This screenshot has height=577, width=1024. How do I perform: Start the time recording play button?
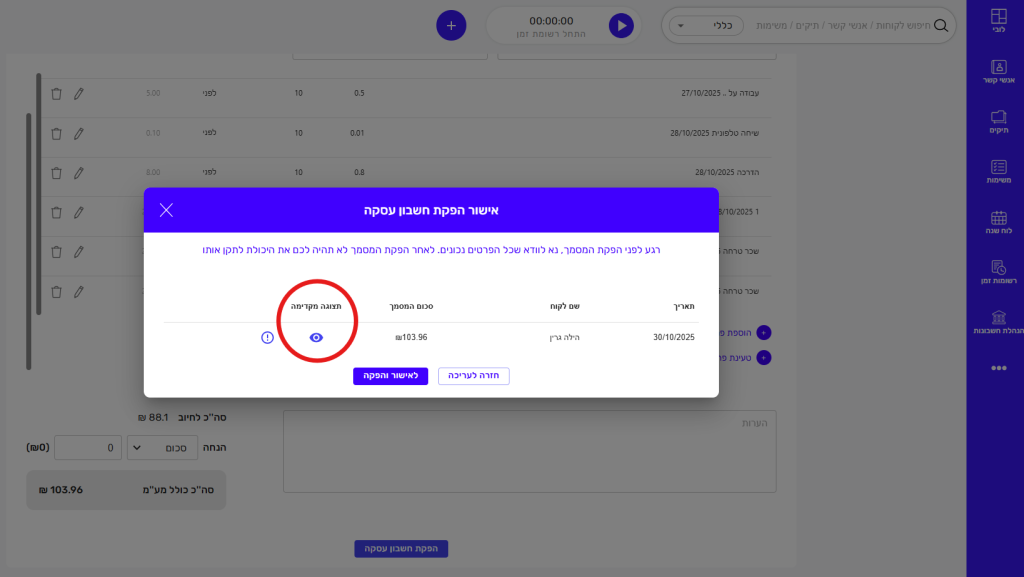[x=621, y=25]
